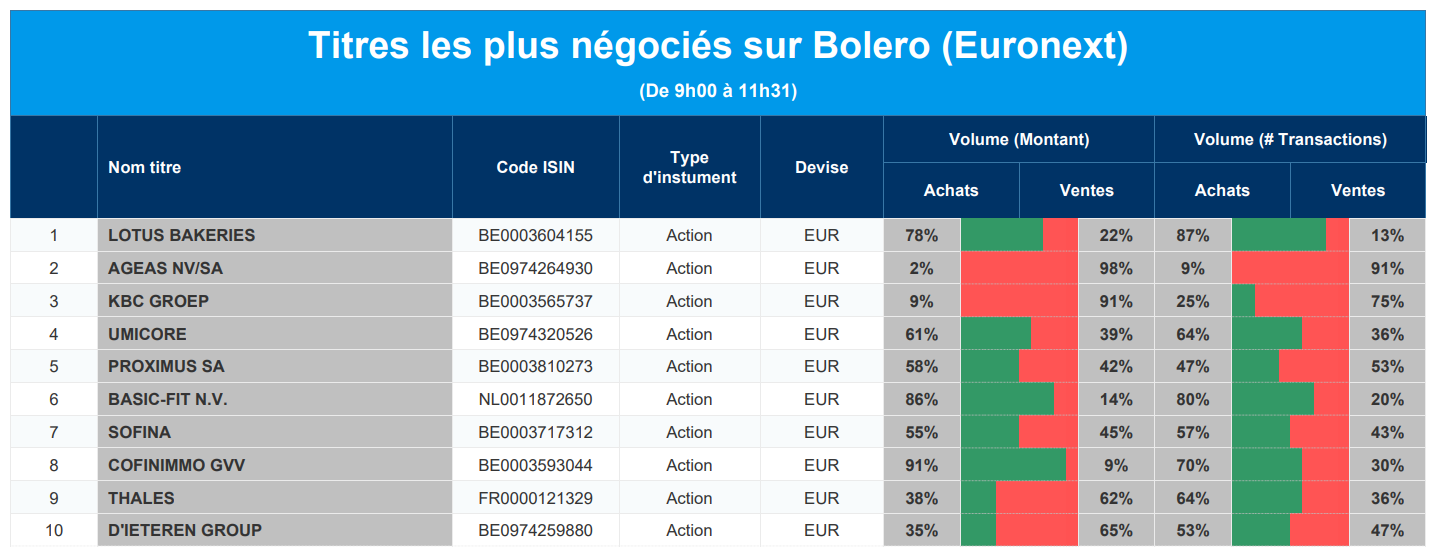Select the "Type d'instument" column header
Screen dimensions: 1437x557
click(x=689, y=168)
